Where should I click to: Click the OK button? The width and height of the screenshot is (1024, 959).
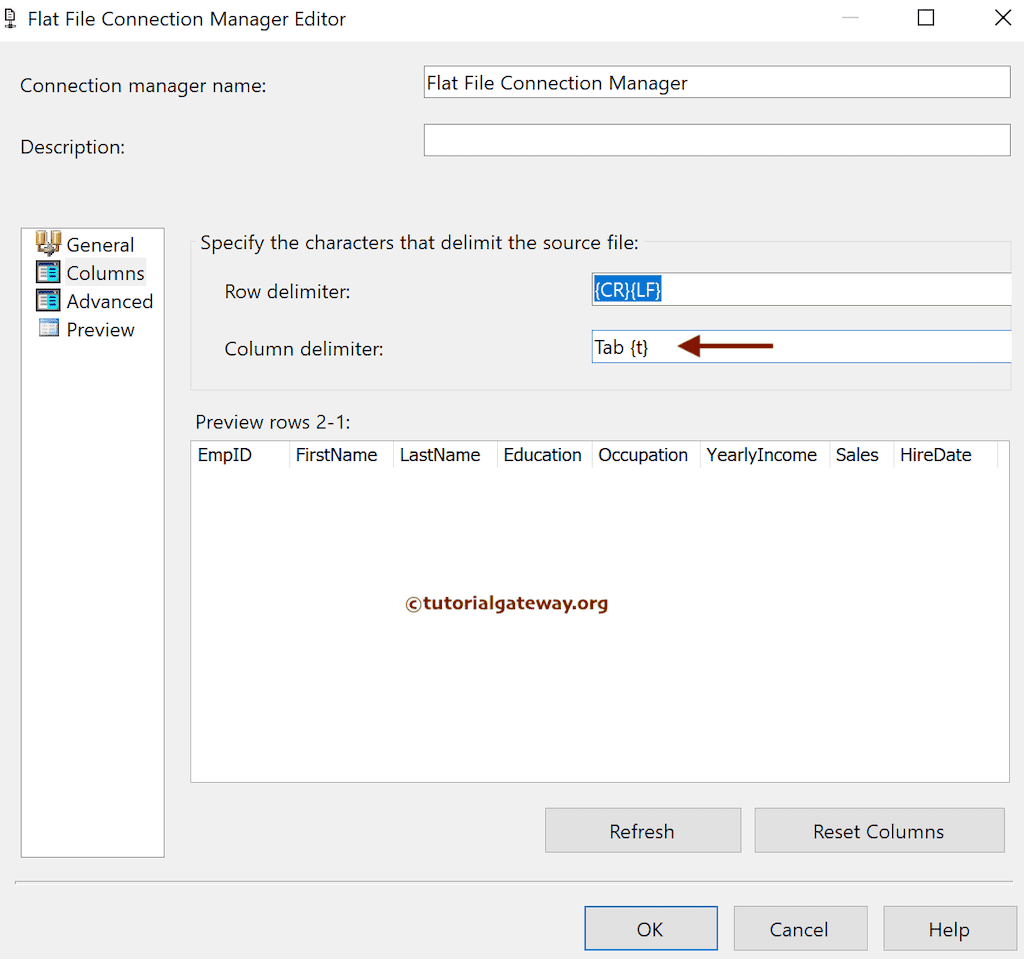coord(650,928)
